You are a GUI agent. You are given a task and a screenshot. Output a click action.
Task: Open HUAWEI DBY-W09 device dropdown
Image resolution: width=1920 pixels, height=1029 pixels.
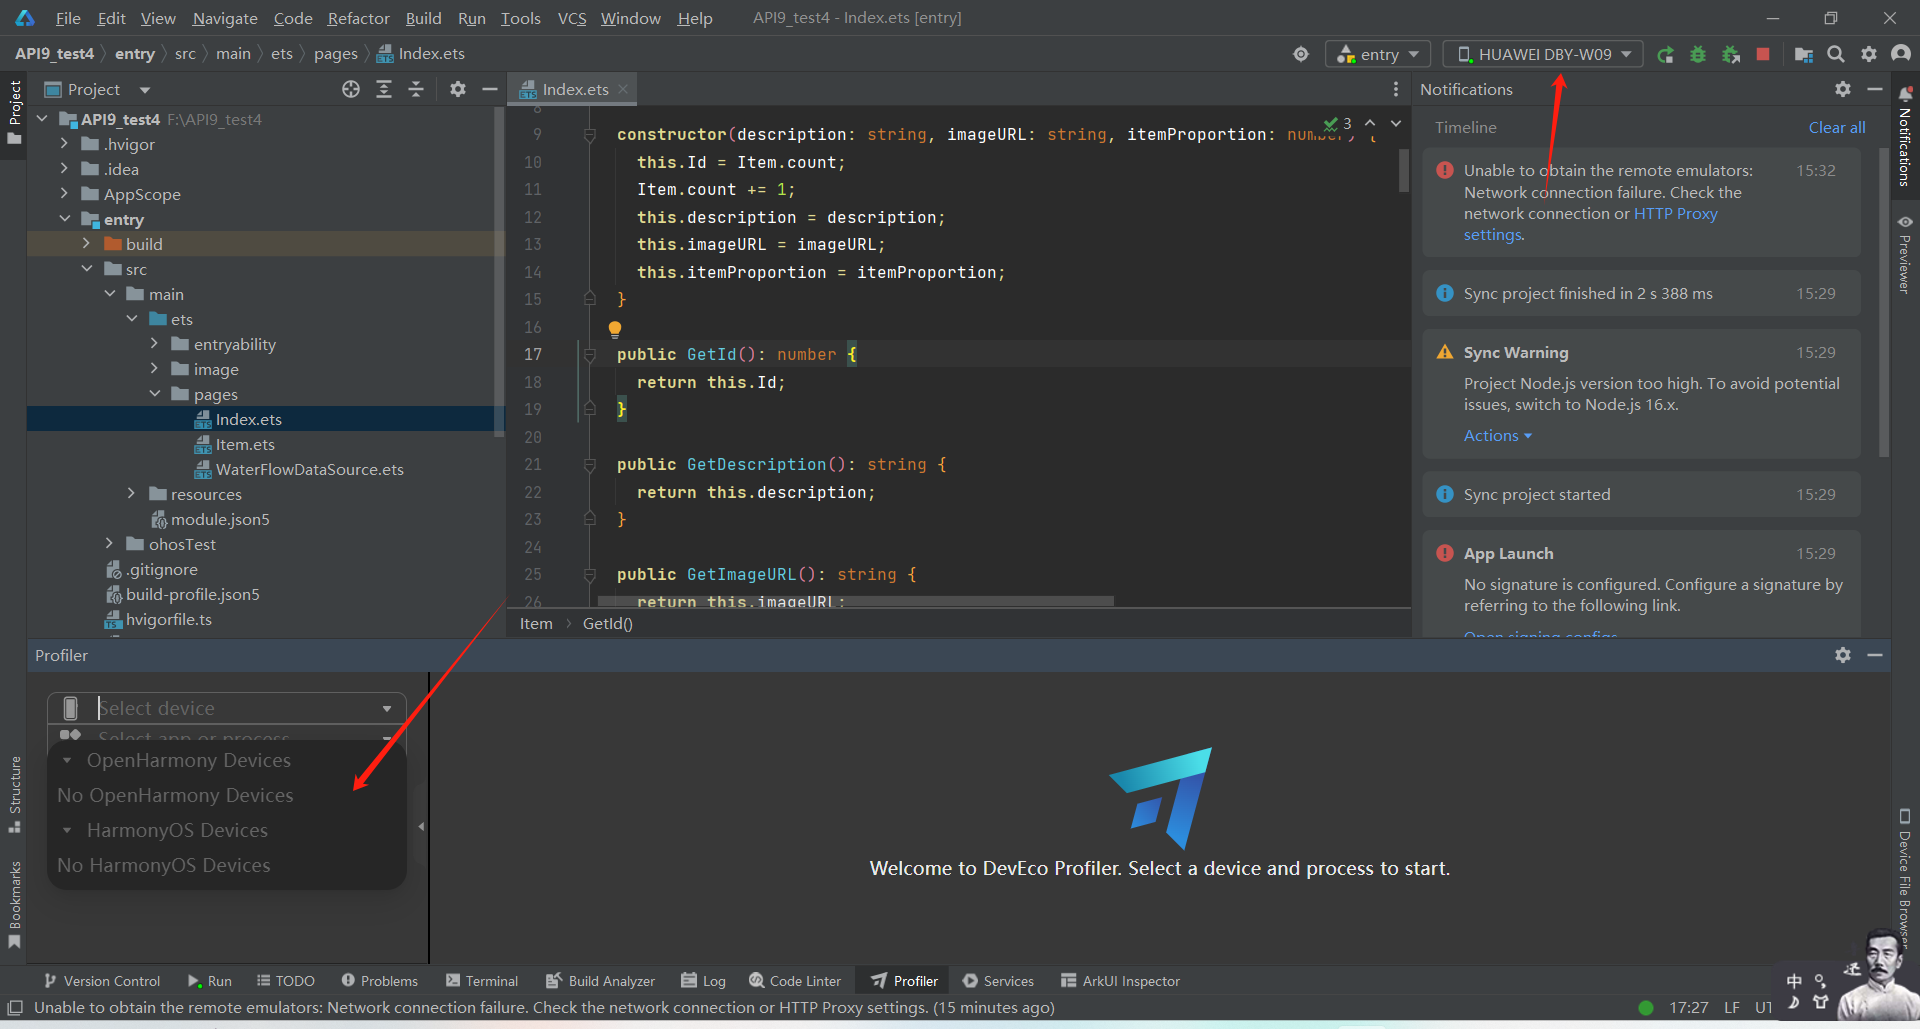click(x=1544, y=54)
